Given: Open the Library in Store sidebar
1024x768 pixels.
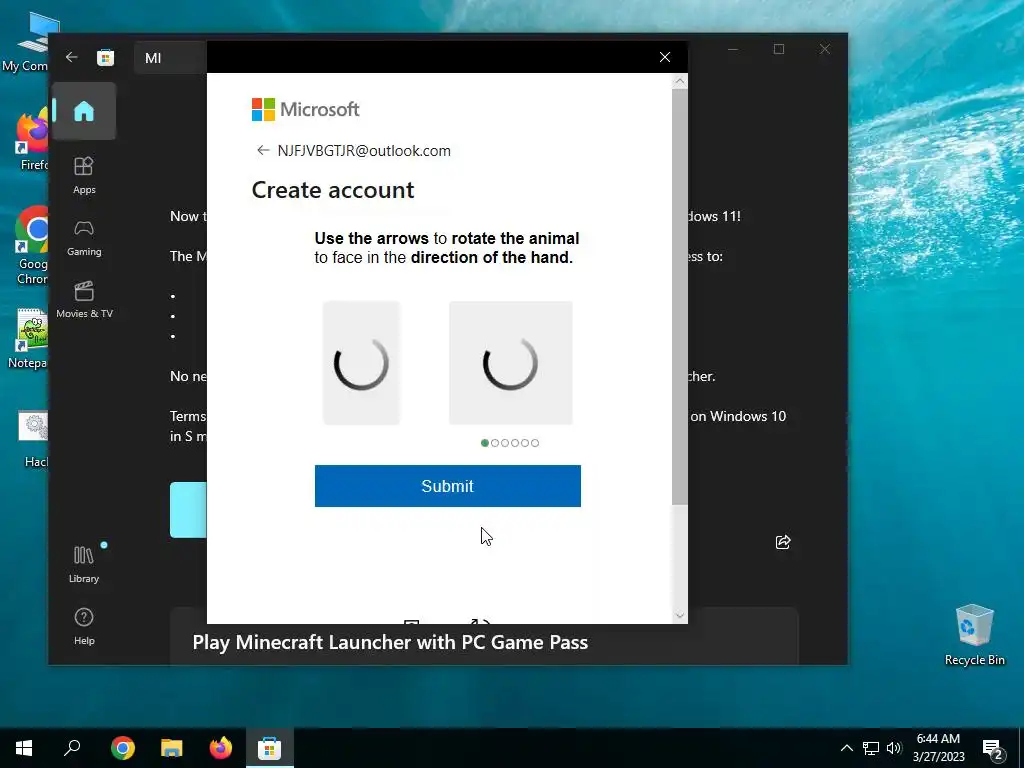Looking at the screenshot, I should [84, 564].
